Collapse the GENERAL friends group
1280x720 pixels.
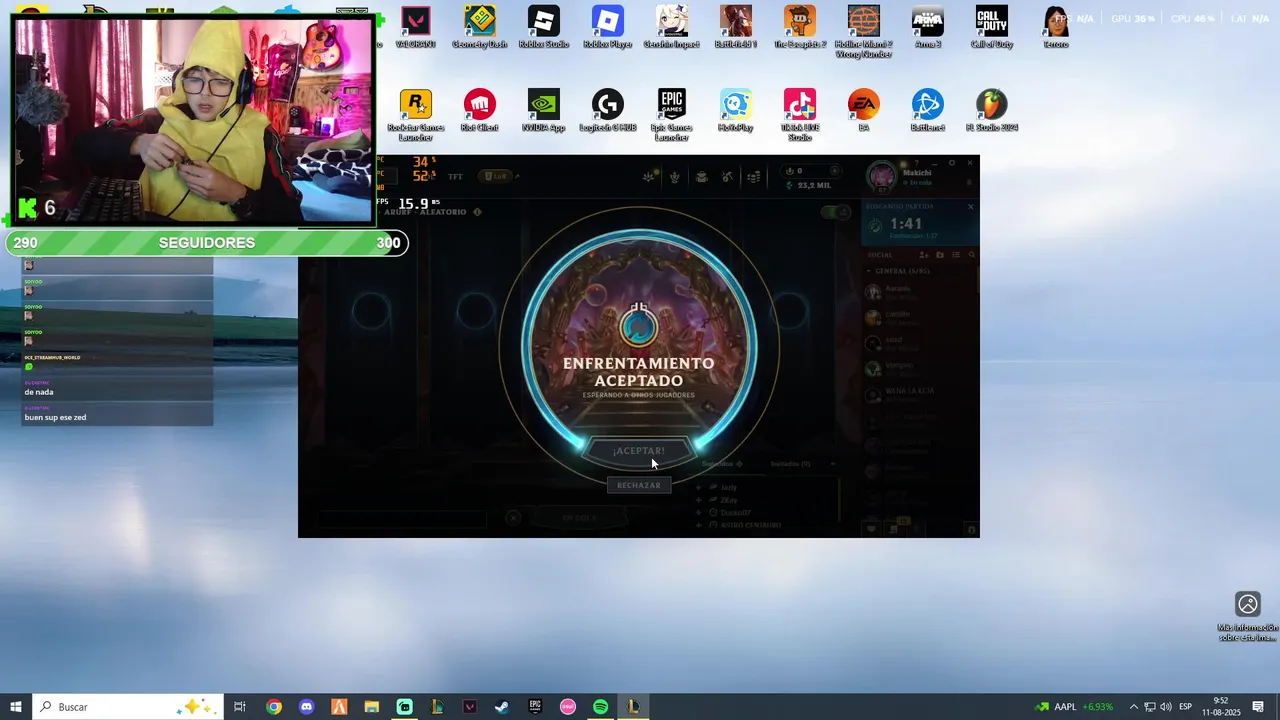click(900, 271)
